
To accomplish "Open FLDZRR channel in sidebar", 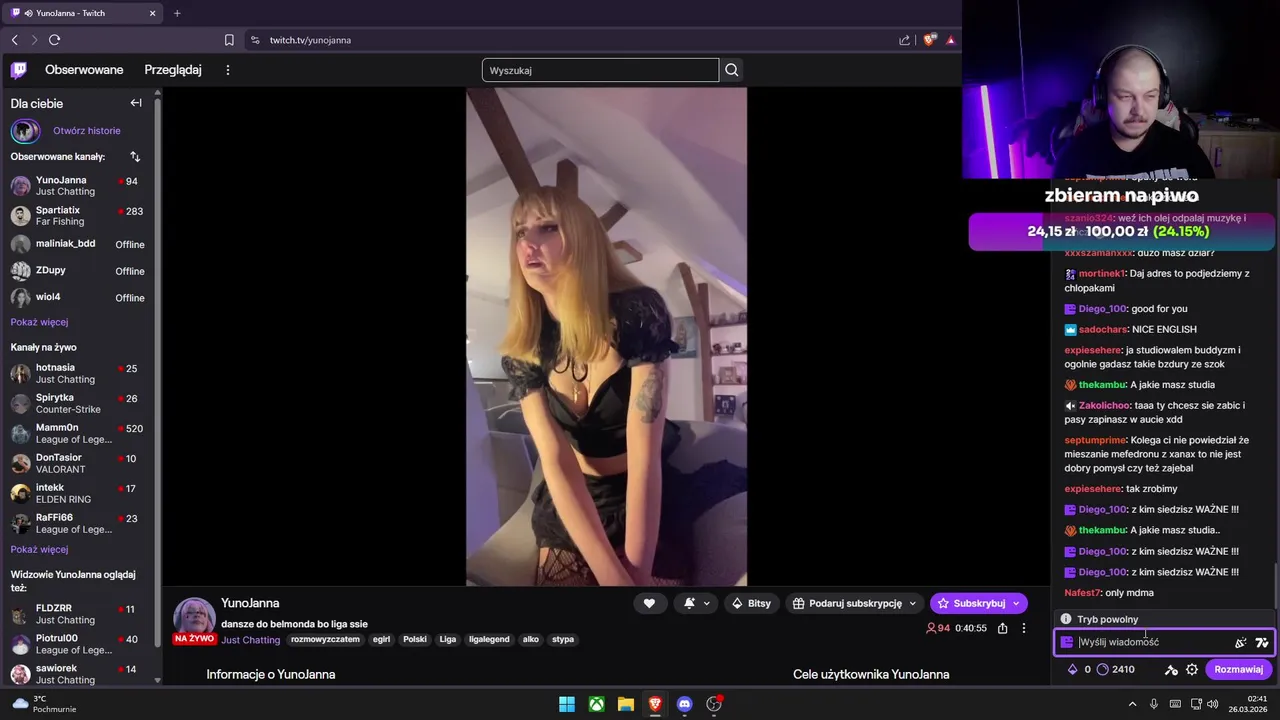I will click(79, 614).
